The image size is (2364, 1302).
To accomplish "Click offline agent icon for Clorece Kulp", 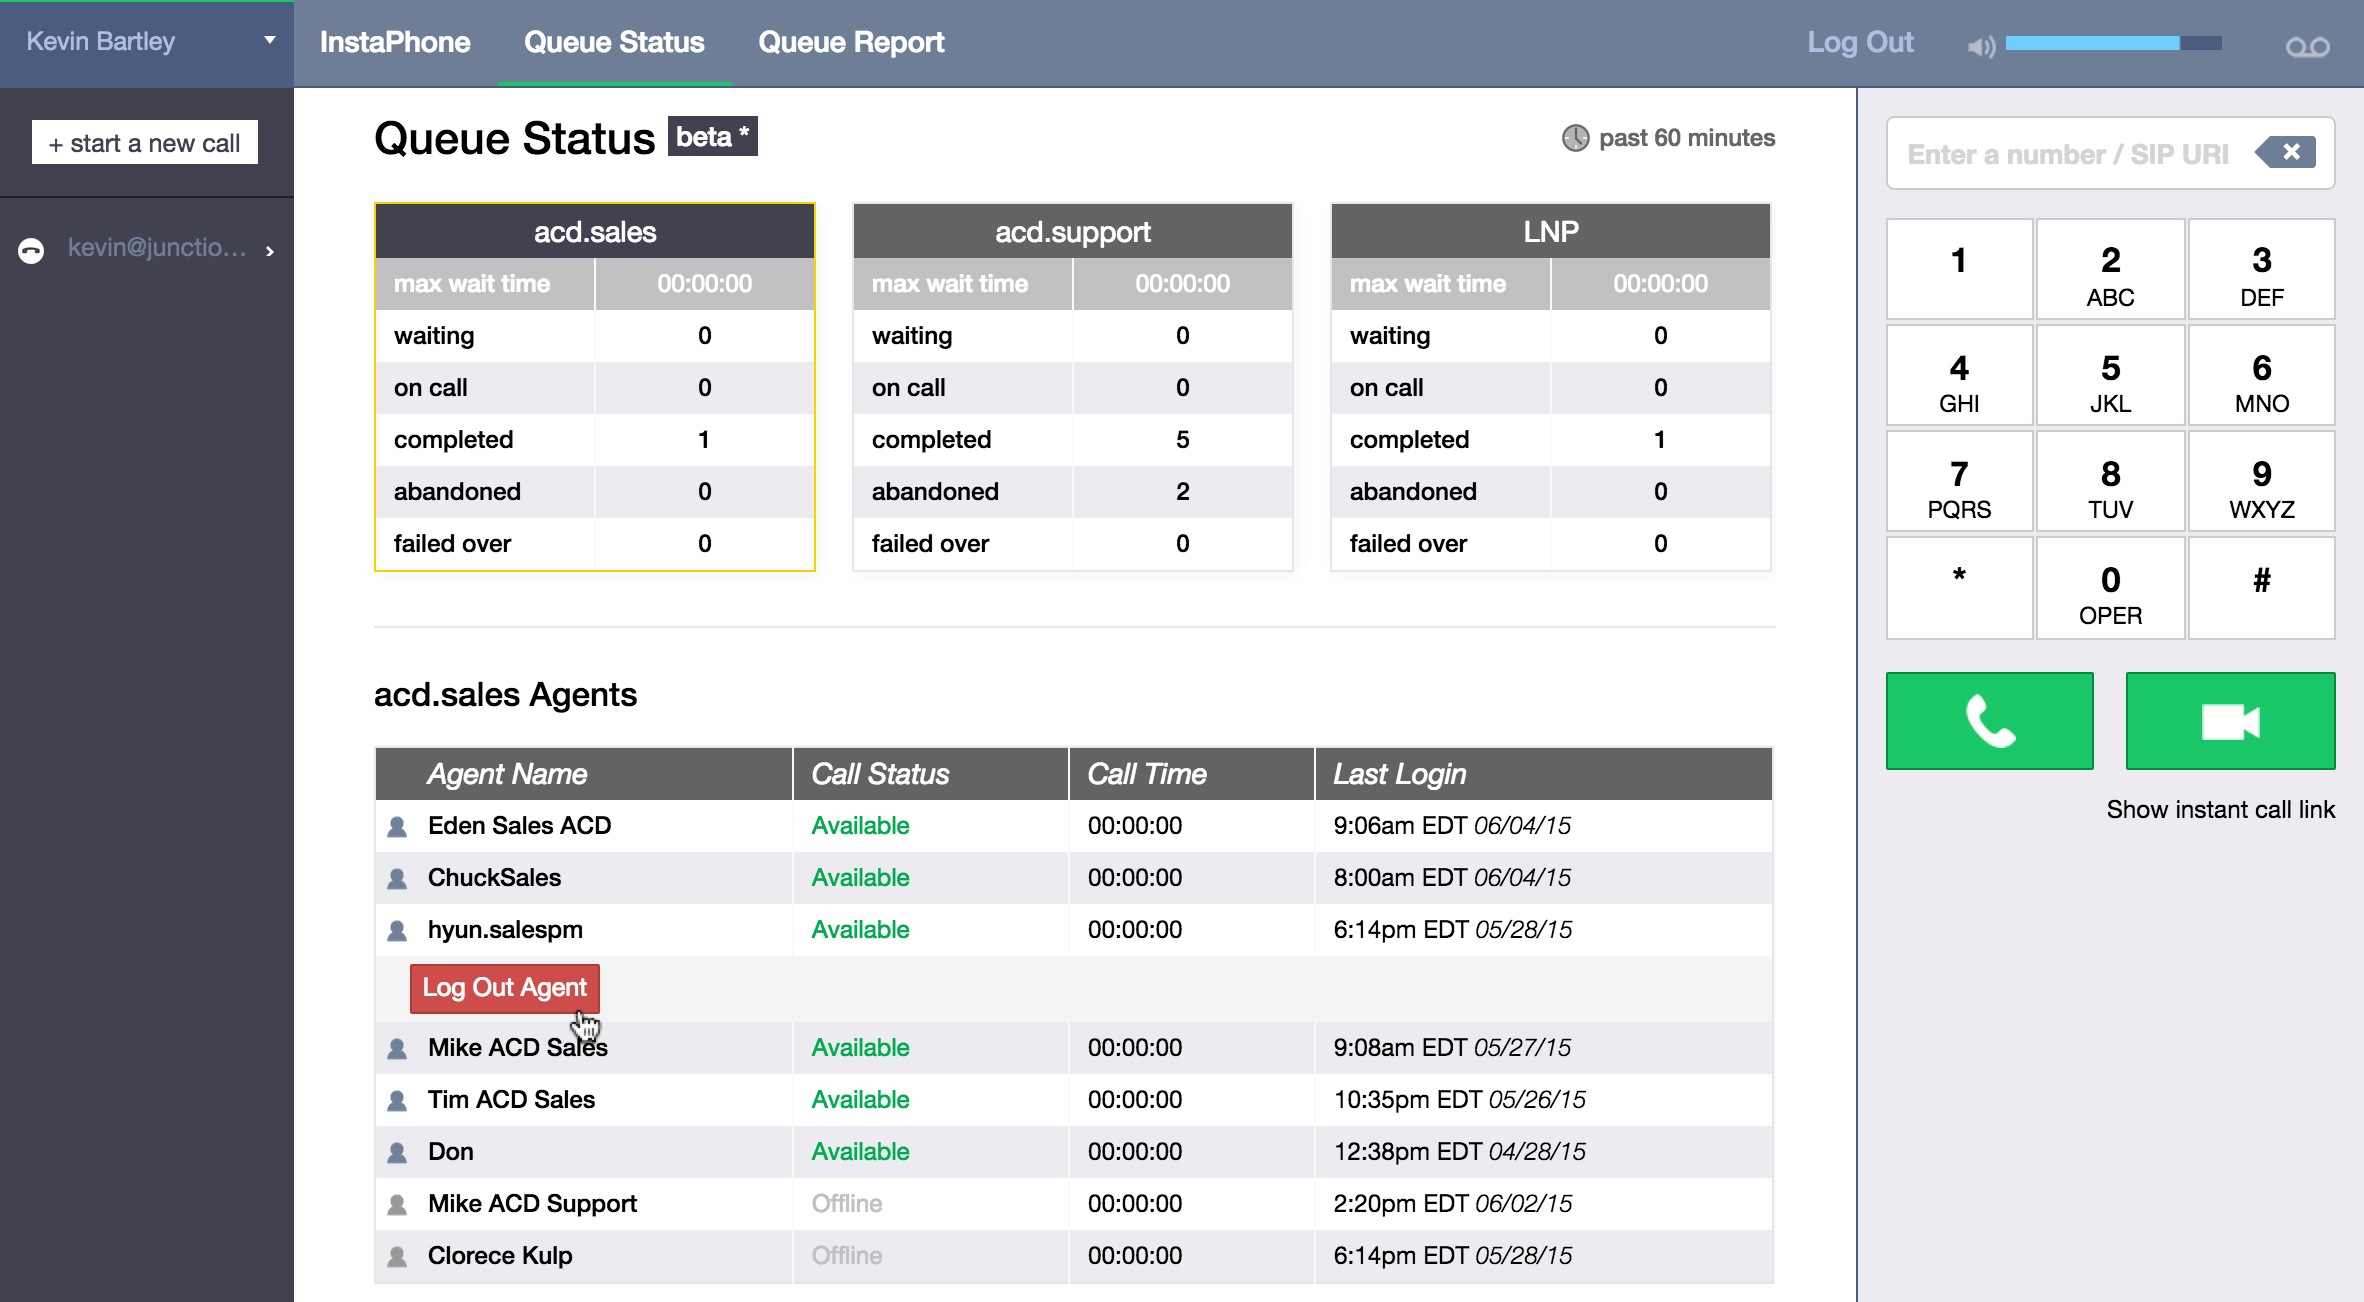I will point(397,1257).
